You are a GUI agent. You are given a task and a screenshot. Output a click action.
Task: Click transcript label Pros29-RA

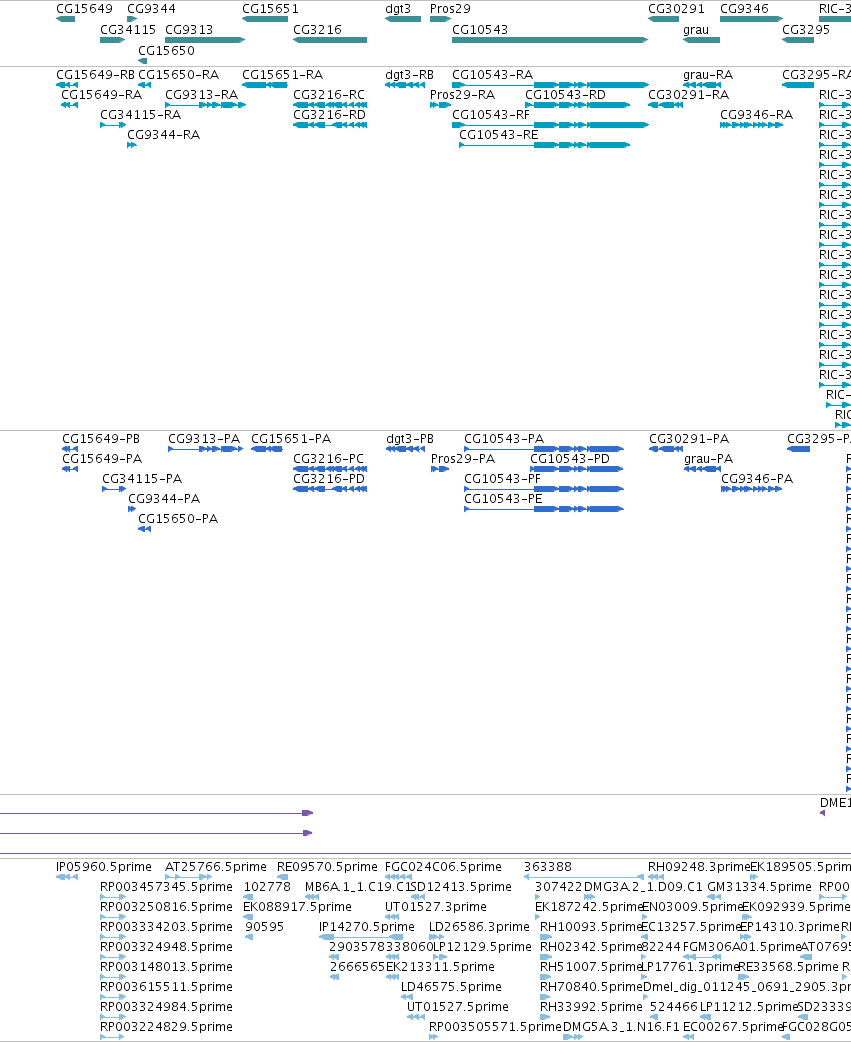coord(462,95)
